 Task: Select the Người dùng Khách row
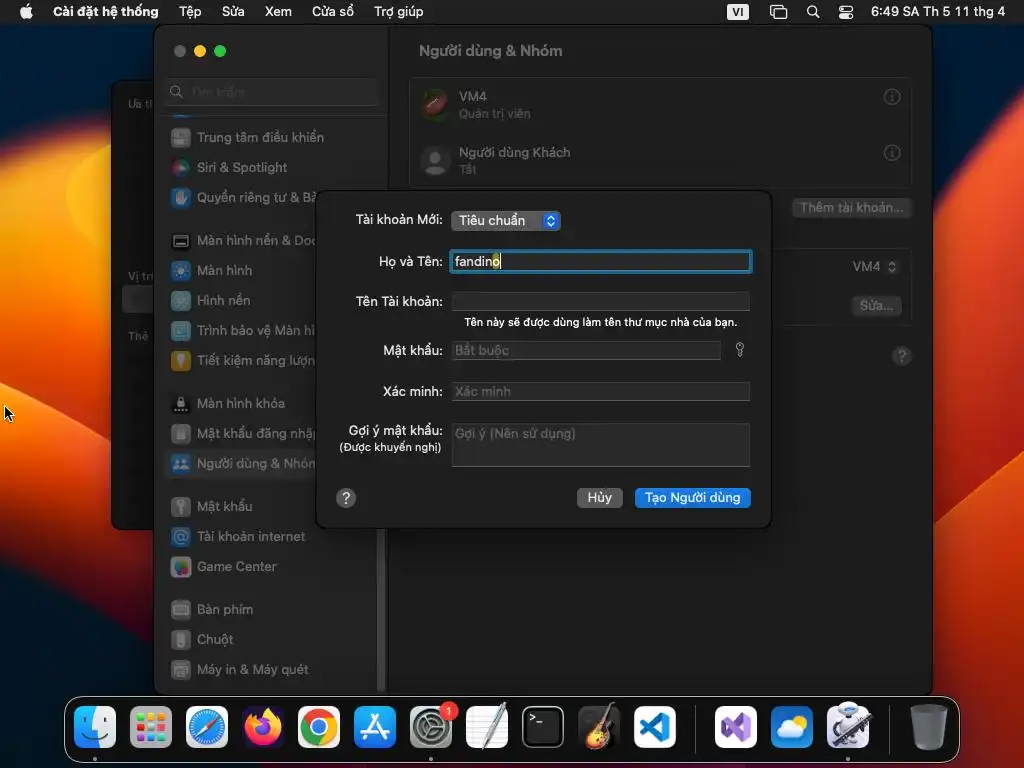coord(660,160)
